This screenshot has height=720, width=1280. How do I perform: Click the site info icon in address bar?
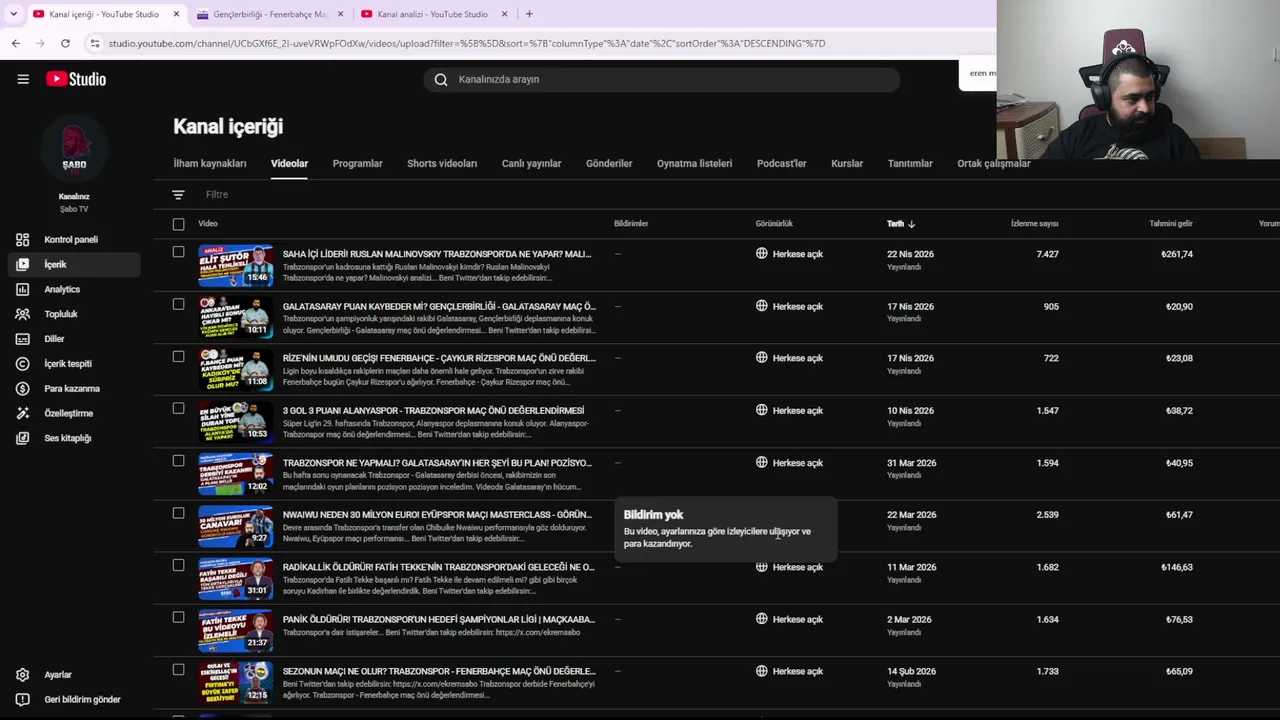click(94, 43)
